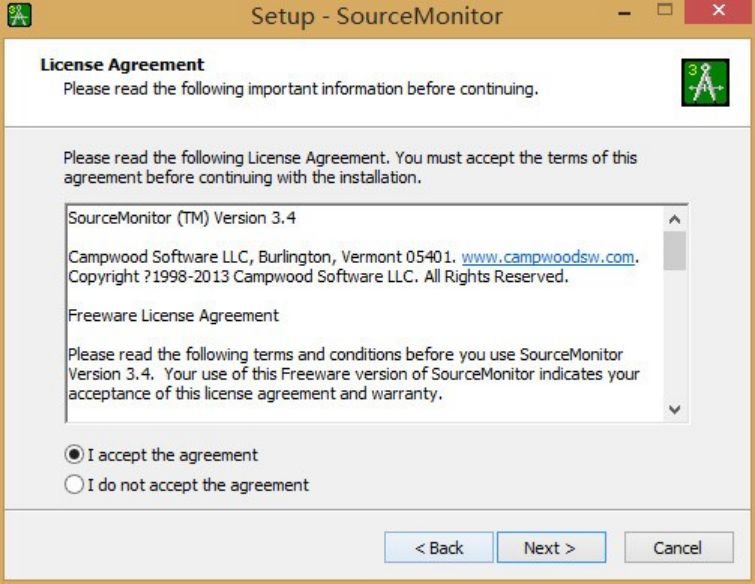Click the SourceMonitor icon in the title bar
The height and width of the screenshot is (584, 755).
(18, 16)
